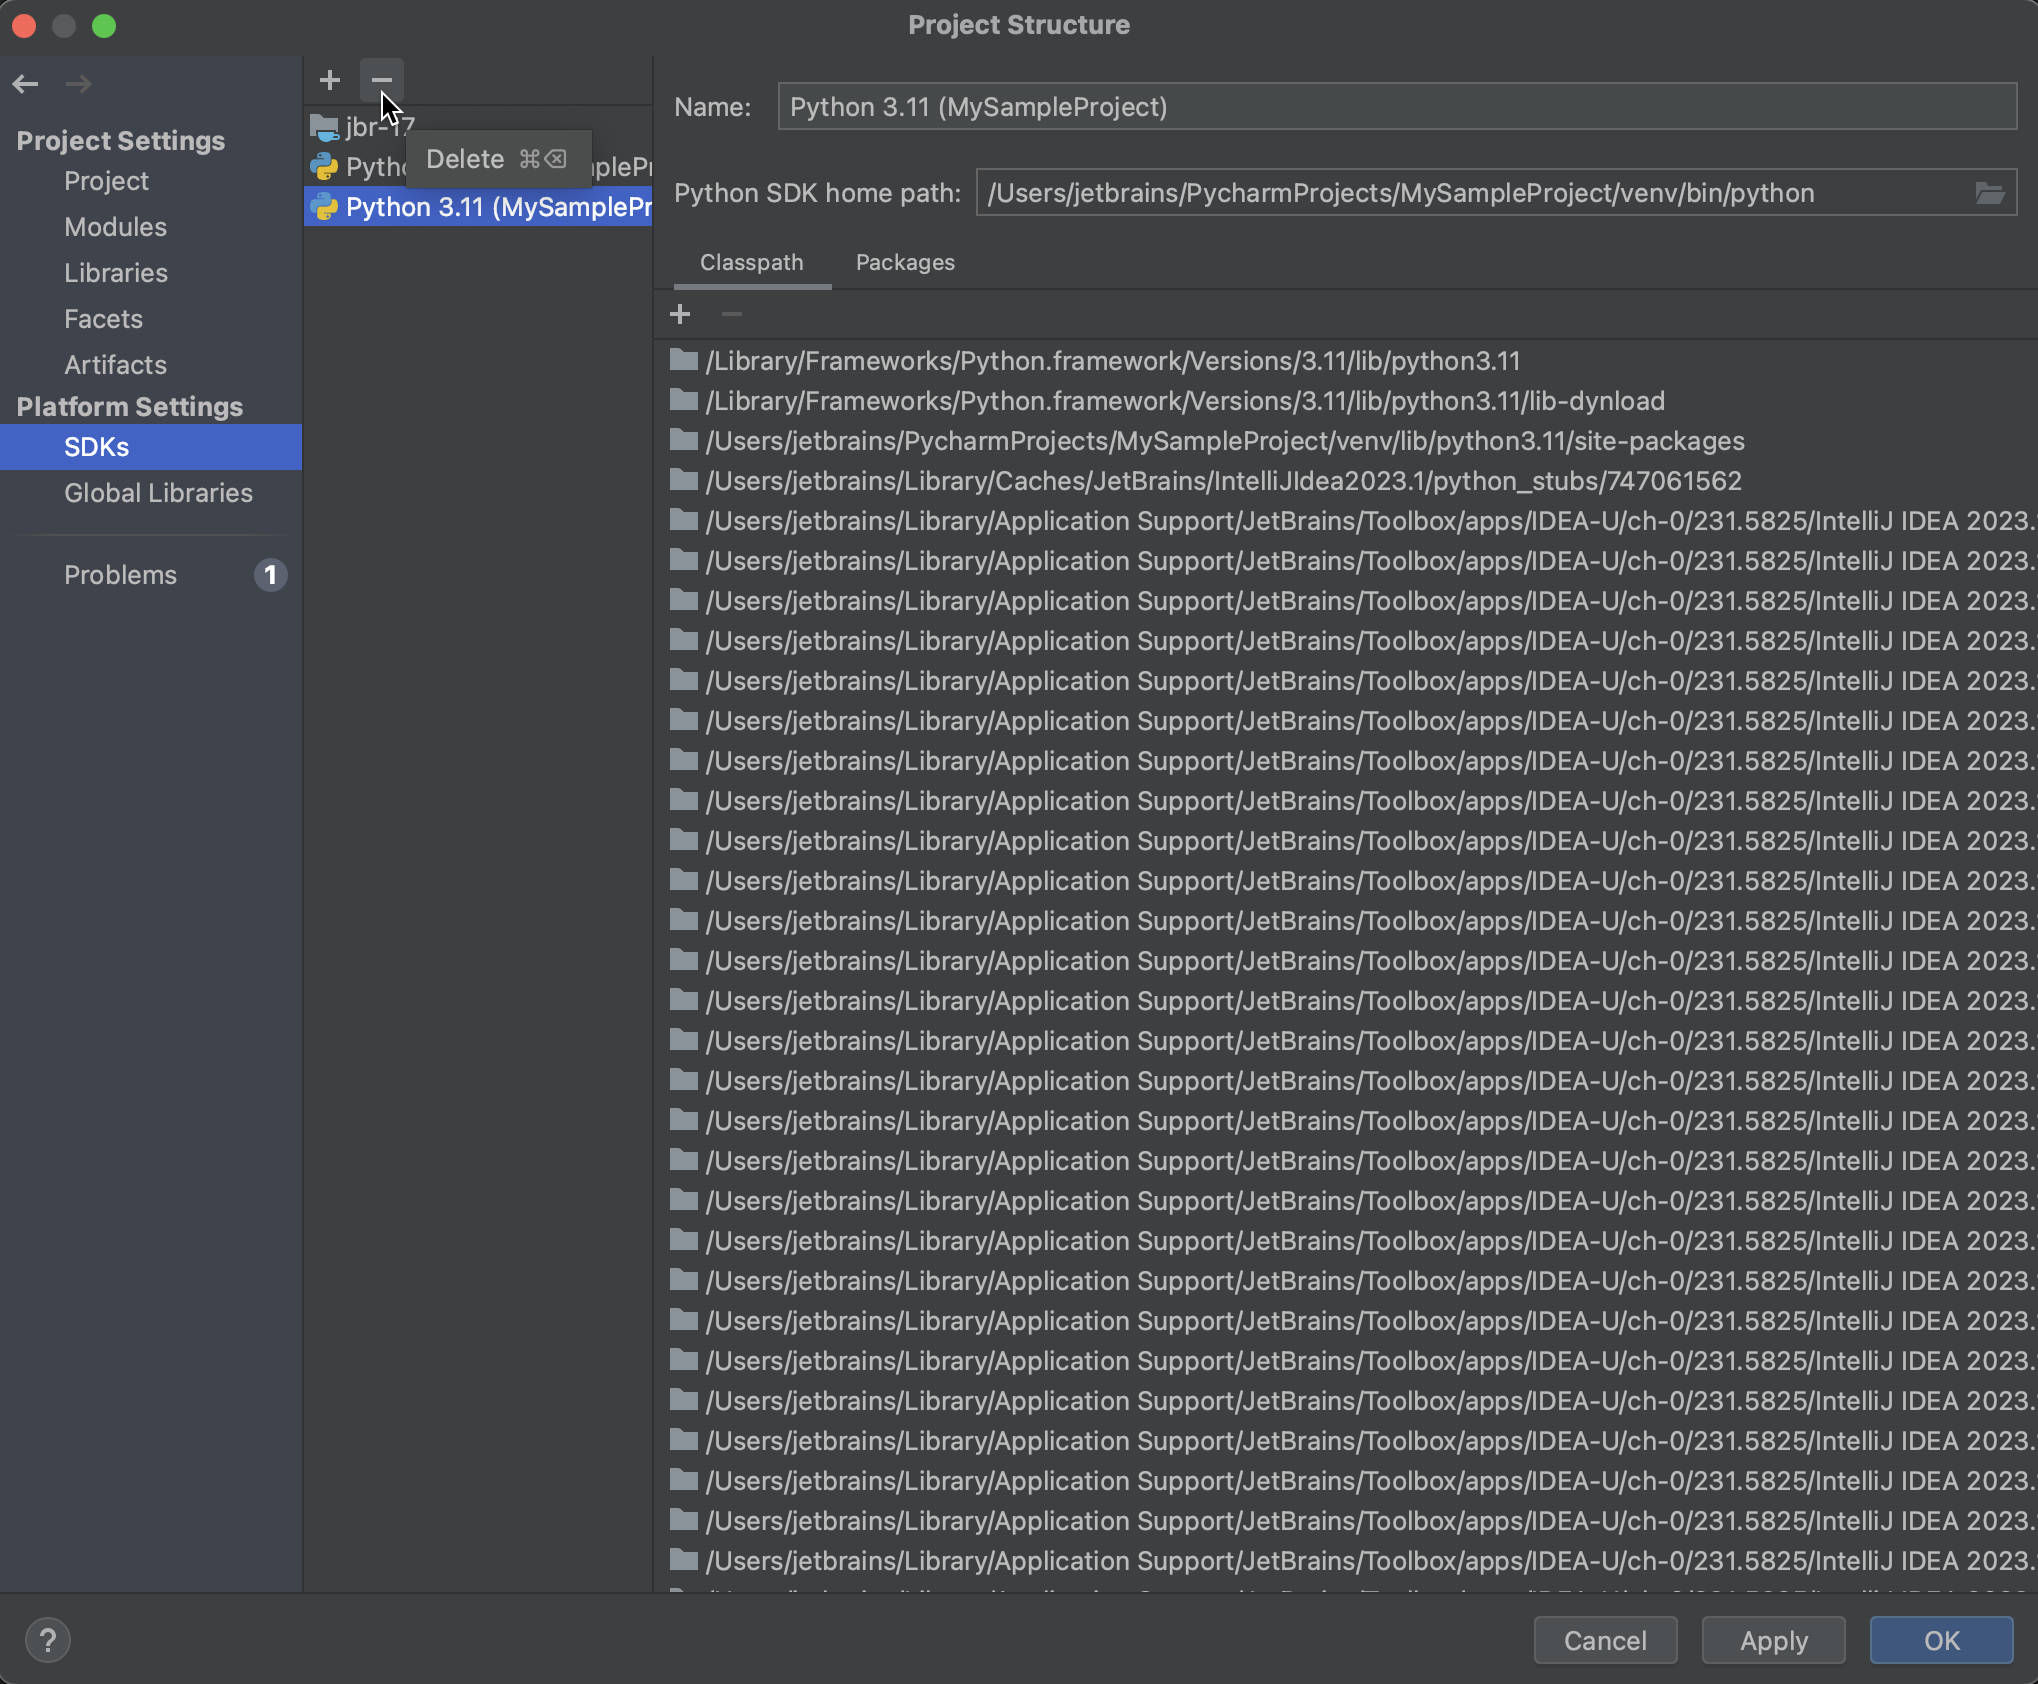This screenshot has width=2038, height=1684.
Task: Click the forward navigation arrow
Action: coord(78,84)
